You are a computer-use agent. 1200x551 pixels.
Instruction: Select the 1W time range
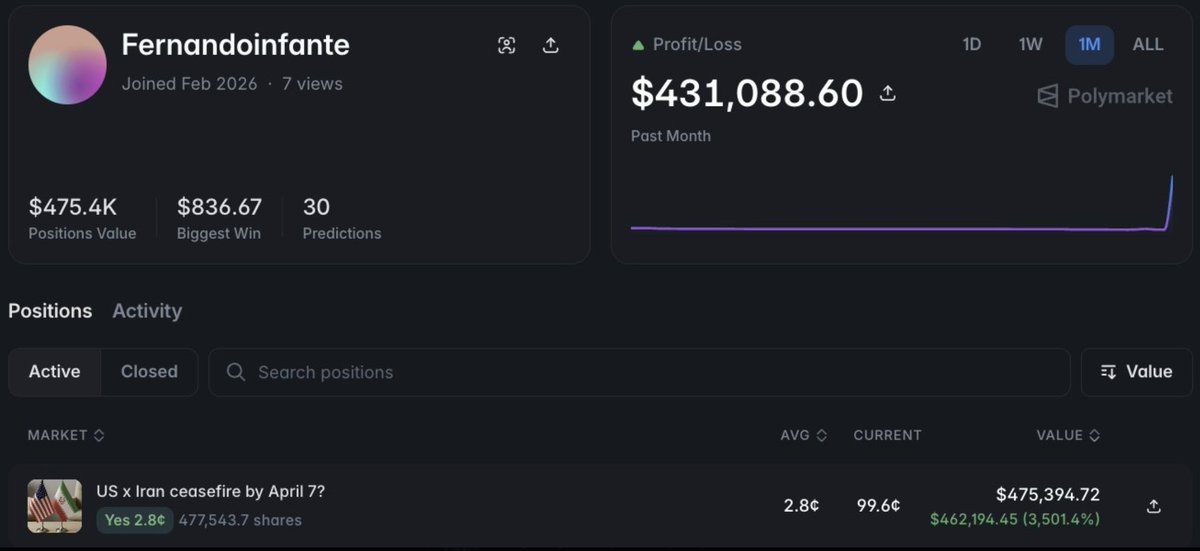[x=1030, y=45]
